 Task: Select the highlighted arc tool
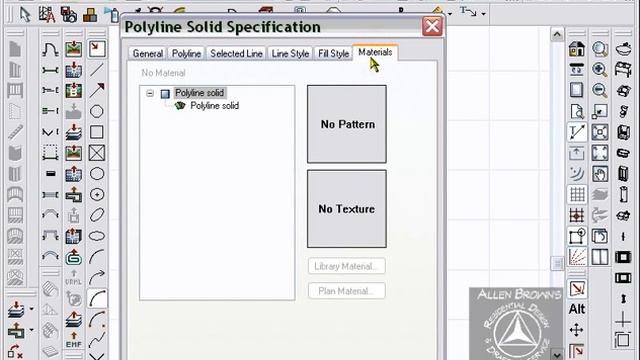(x=97, y=298)
